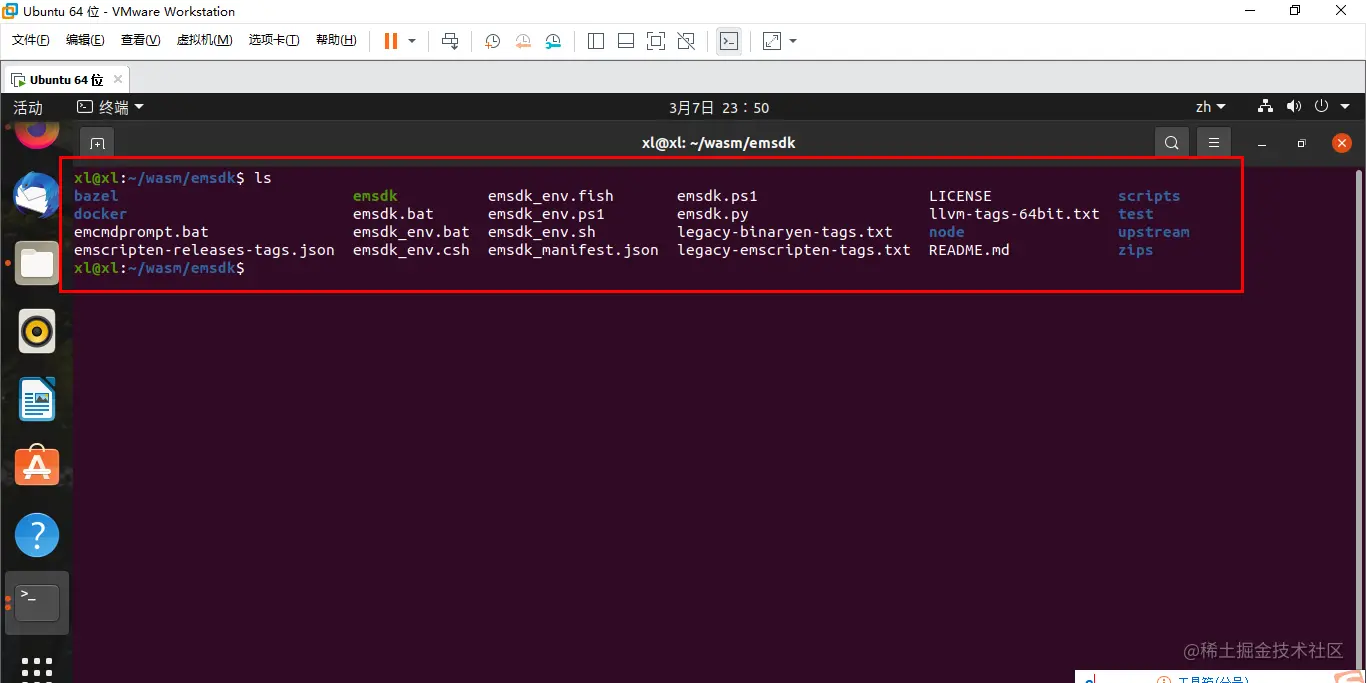Revert to the previous snapshot icon

click(523, 41)
